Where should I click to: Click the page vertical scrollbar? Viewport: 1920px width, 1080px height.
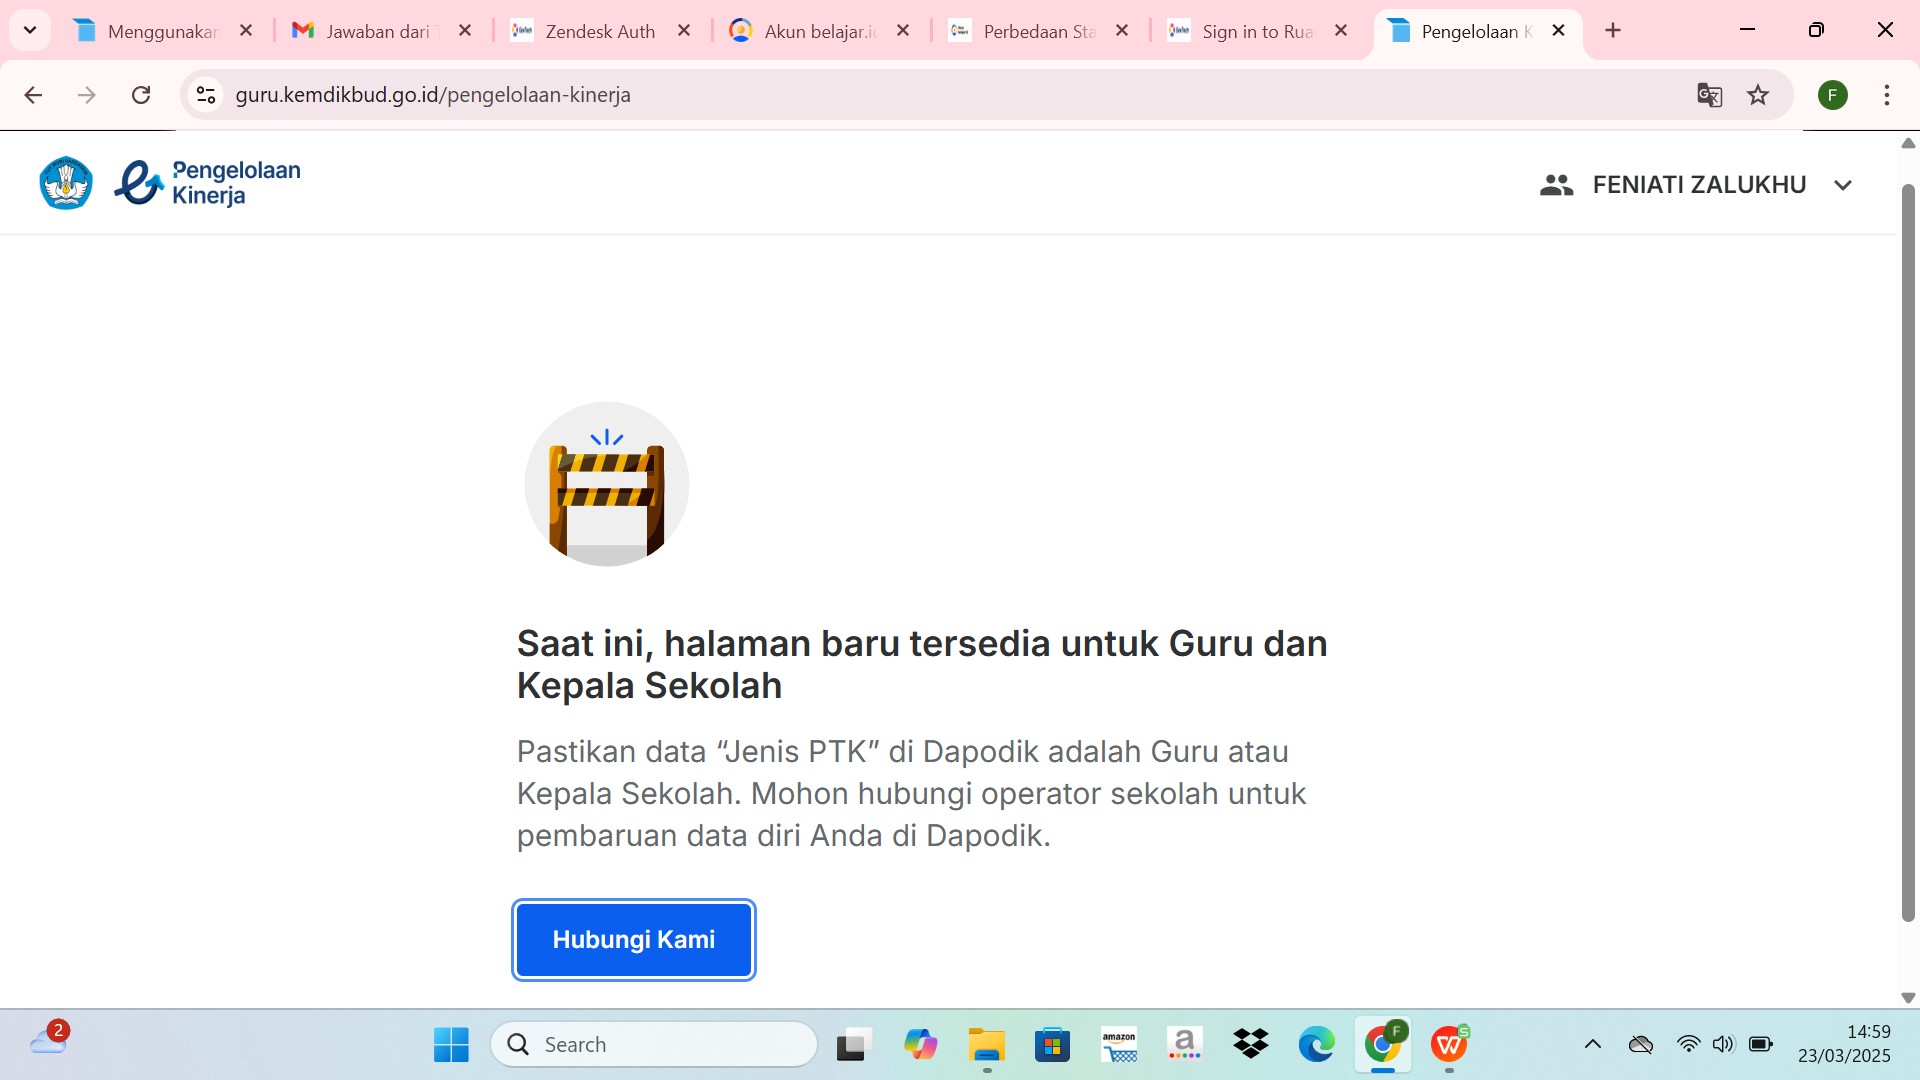[x=1907, y=550]
